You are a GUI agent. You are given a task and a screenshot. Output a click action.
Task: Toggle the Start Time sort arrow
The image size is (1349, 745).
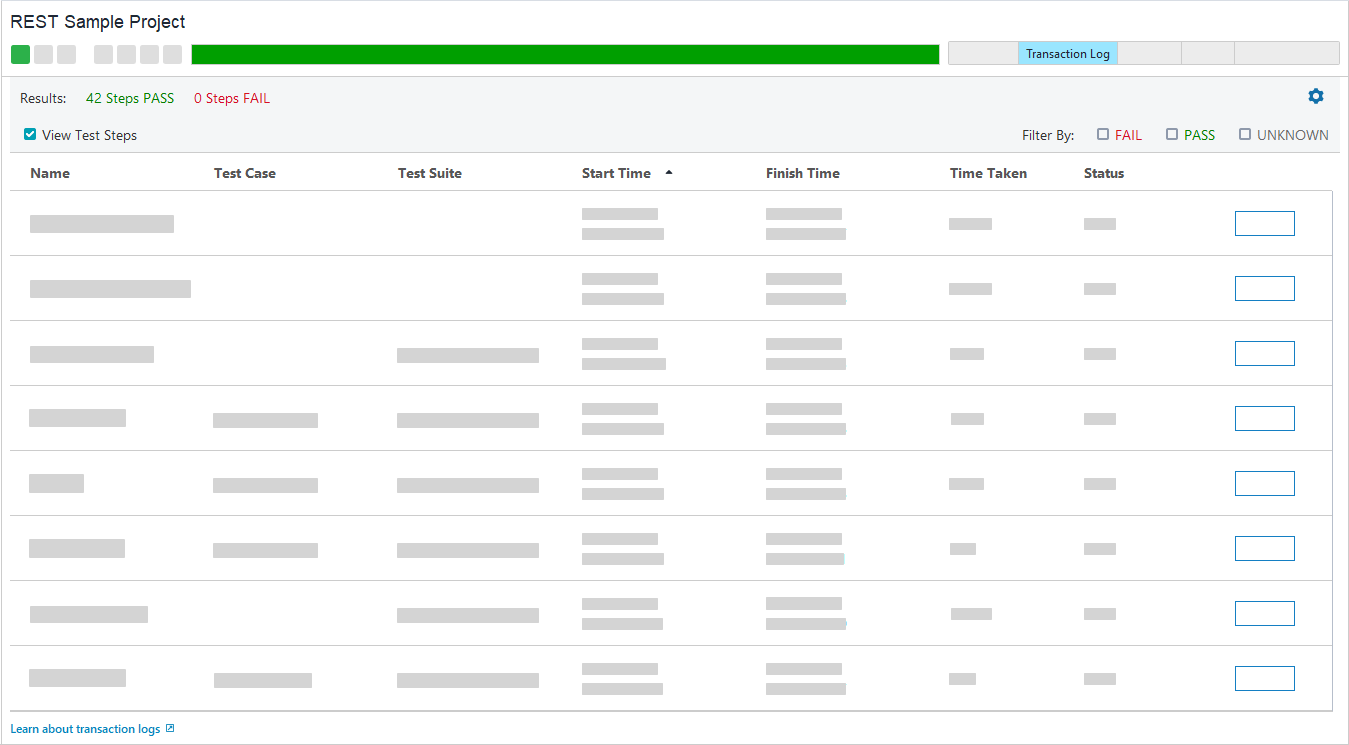[668, 172]
